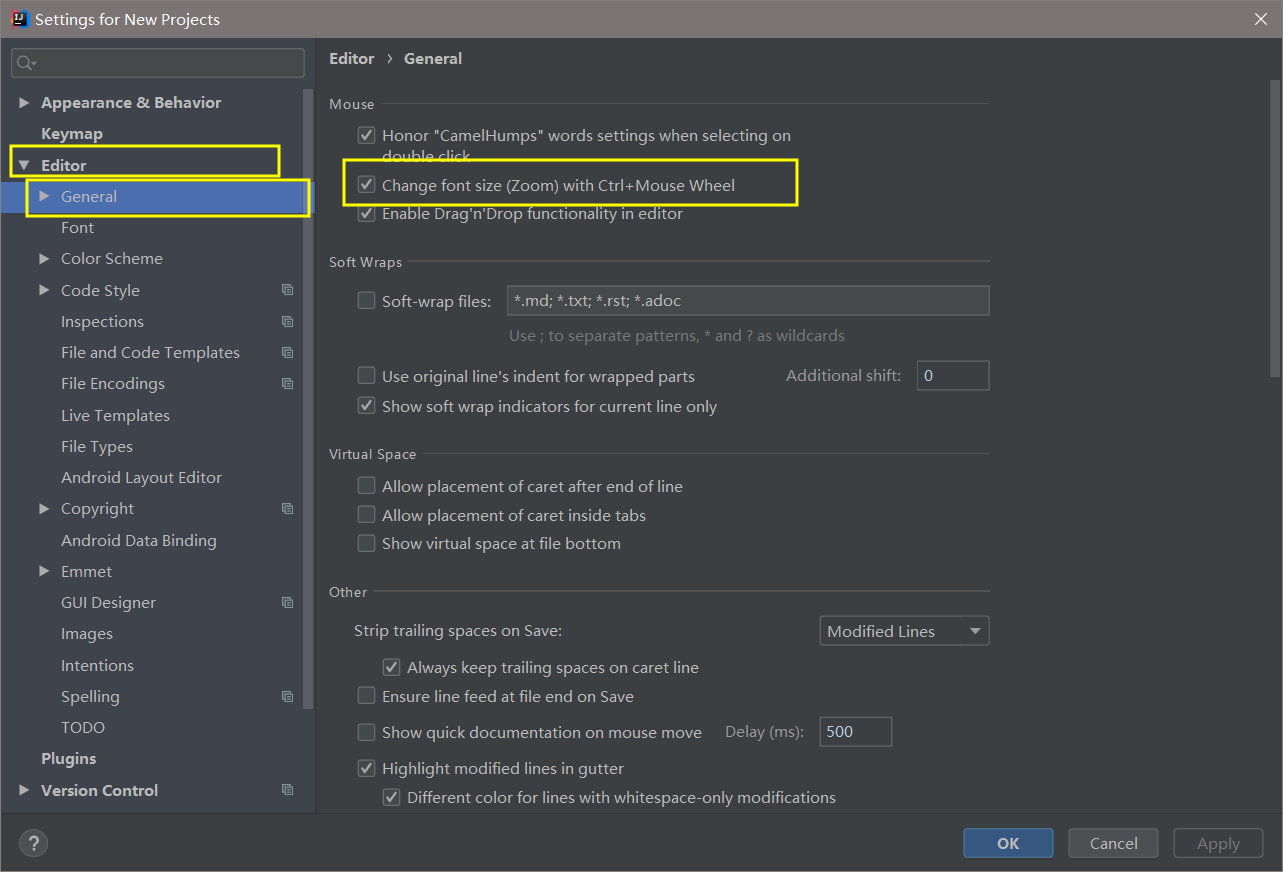Image resolution: width=1283 pixels, height=872 pixels.
Task: Toggle Show soft wrap indicators for current line only
Action: (x=366, y=406)
